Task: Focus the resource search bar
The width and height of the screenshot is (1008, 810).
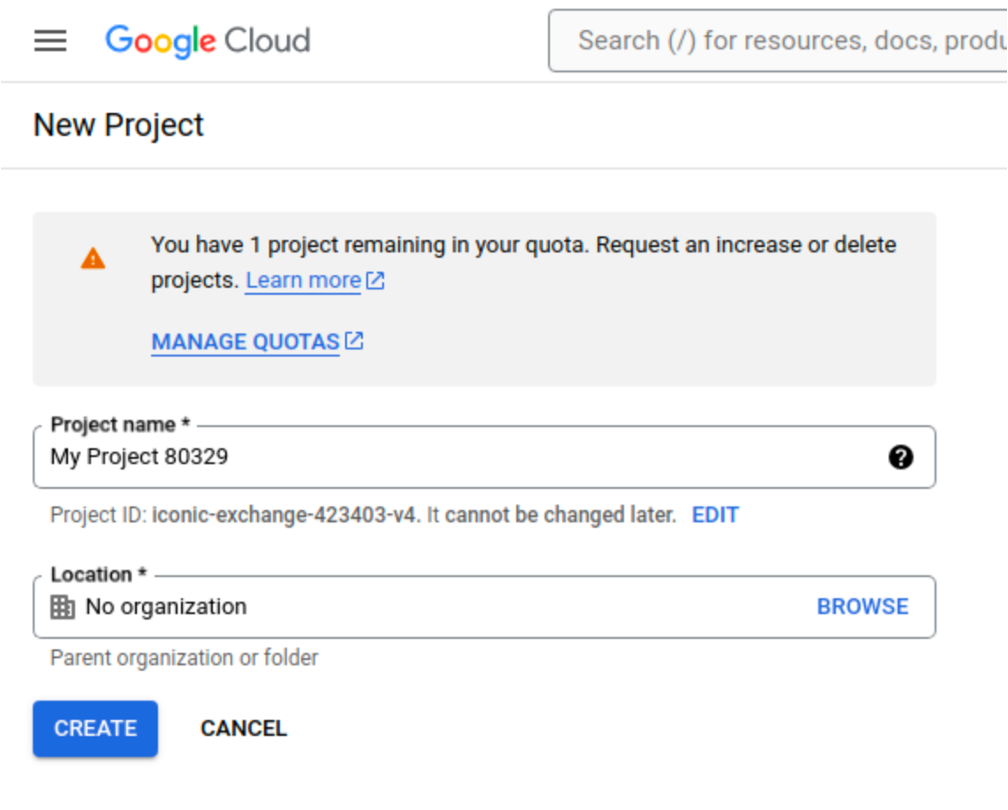Action: pyautogui.click(x=780, y=40)
